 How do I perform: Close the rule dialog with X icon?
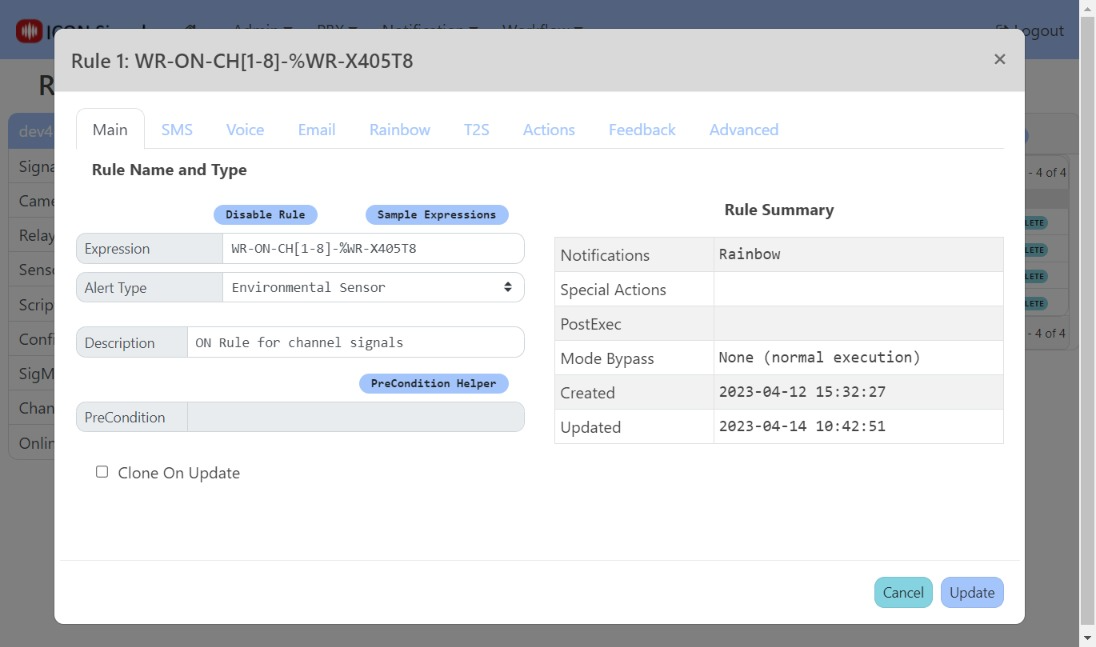tap(999, 59)
